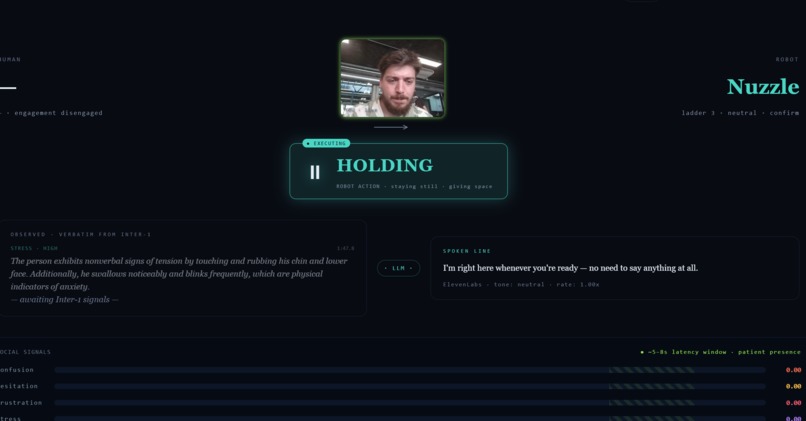Click the "awaiting Inter-1 signals" line
Screen dimensions: 806x421
point(64,300)
